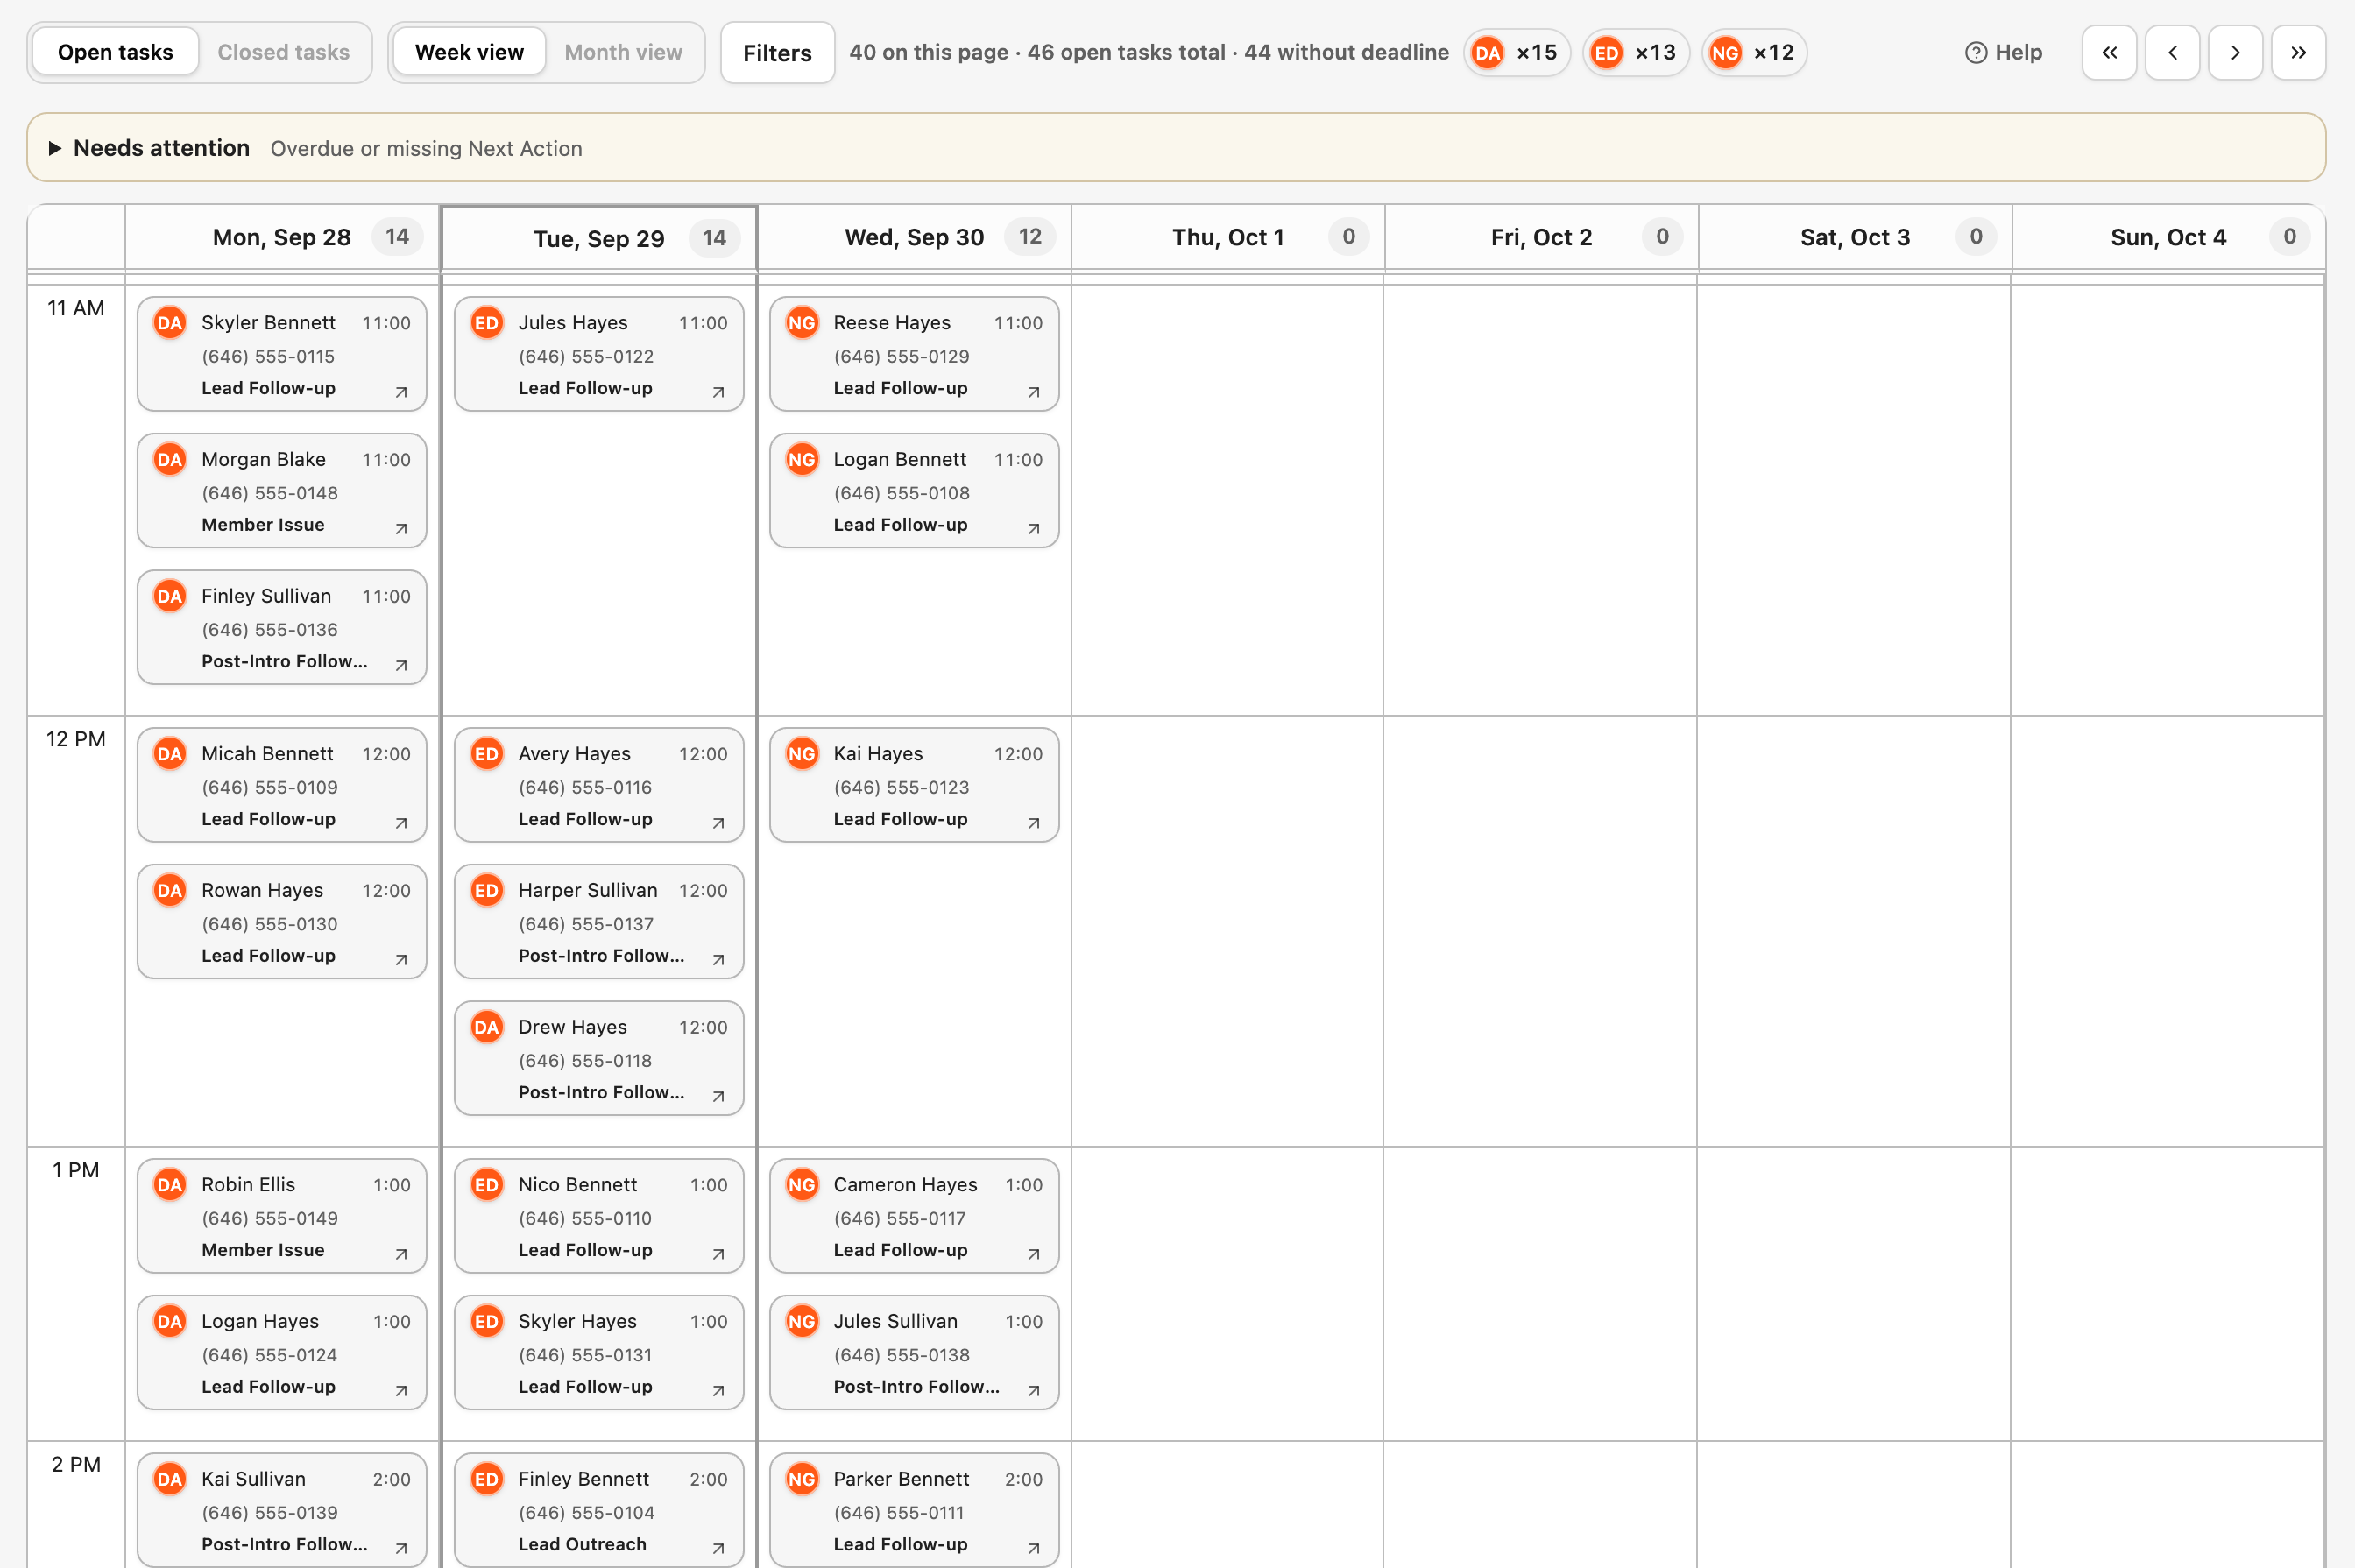Image resolution: width=2355 pixels, height=1568 pixels.
Task: Jump to last page with double-right arrows
Action: [x=2298, y=52]
